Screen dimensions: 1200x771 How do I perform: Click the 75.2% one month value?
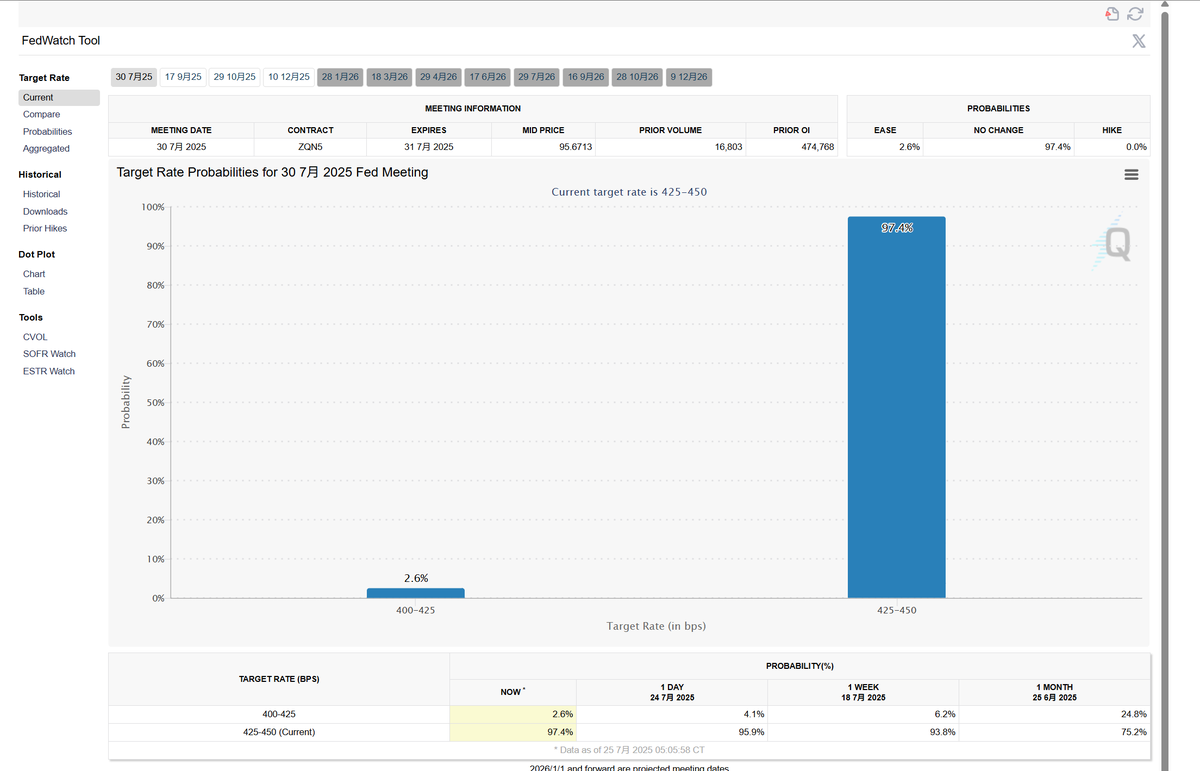click(1133, 732)
